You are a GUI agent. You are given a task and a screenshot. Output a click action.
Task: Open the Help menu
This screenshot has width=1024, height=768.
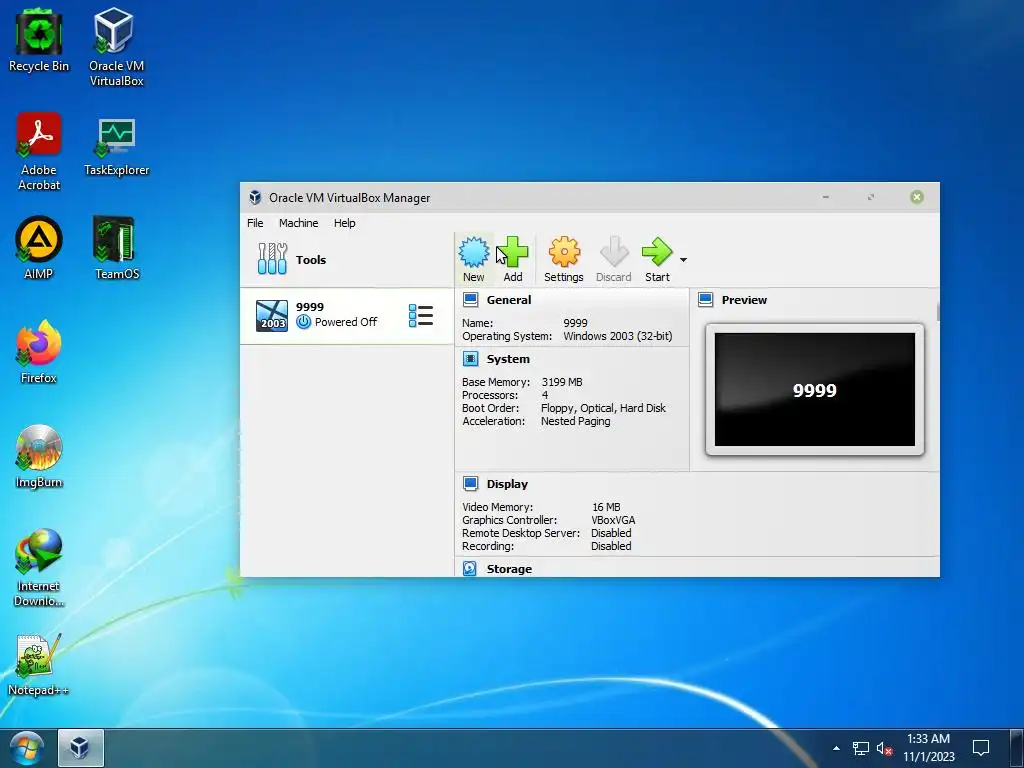[x=345, y=223]
